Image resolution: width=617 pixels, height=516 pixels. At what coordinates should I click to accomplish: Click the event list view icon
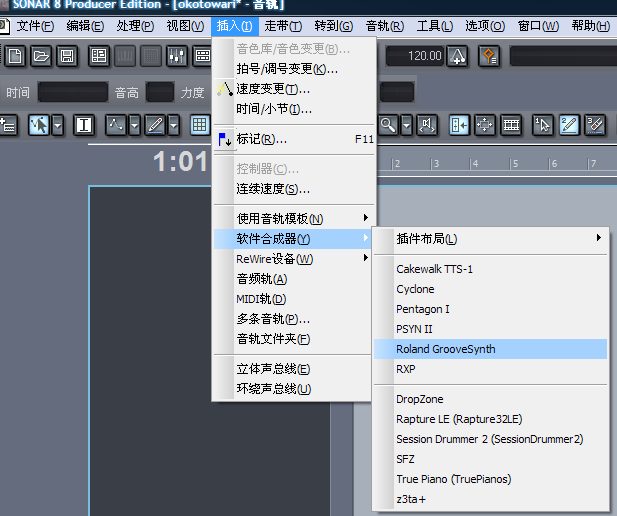(202, 56)
